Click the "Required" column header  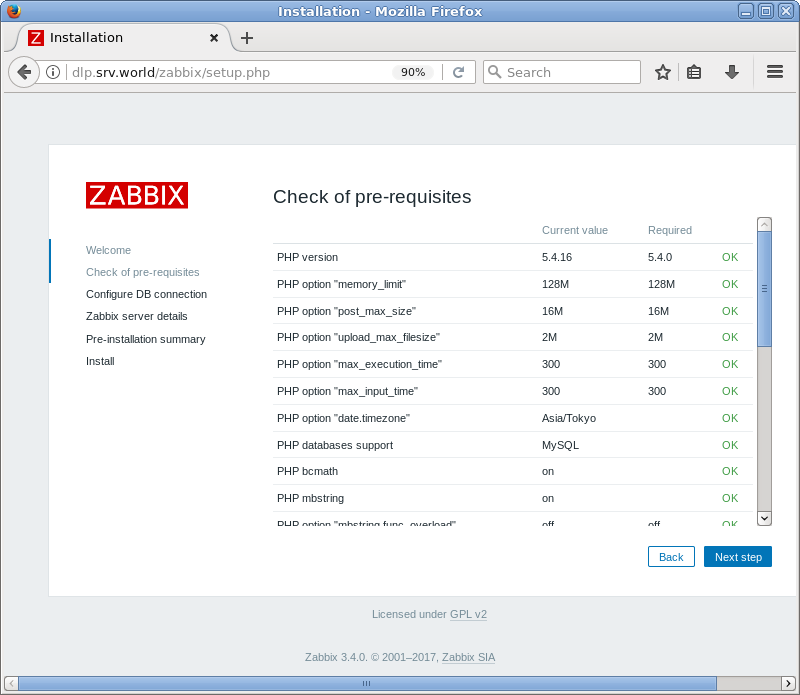coord(669,230)
